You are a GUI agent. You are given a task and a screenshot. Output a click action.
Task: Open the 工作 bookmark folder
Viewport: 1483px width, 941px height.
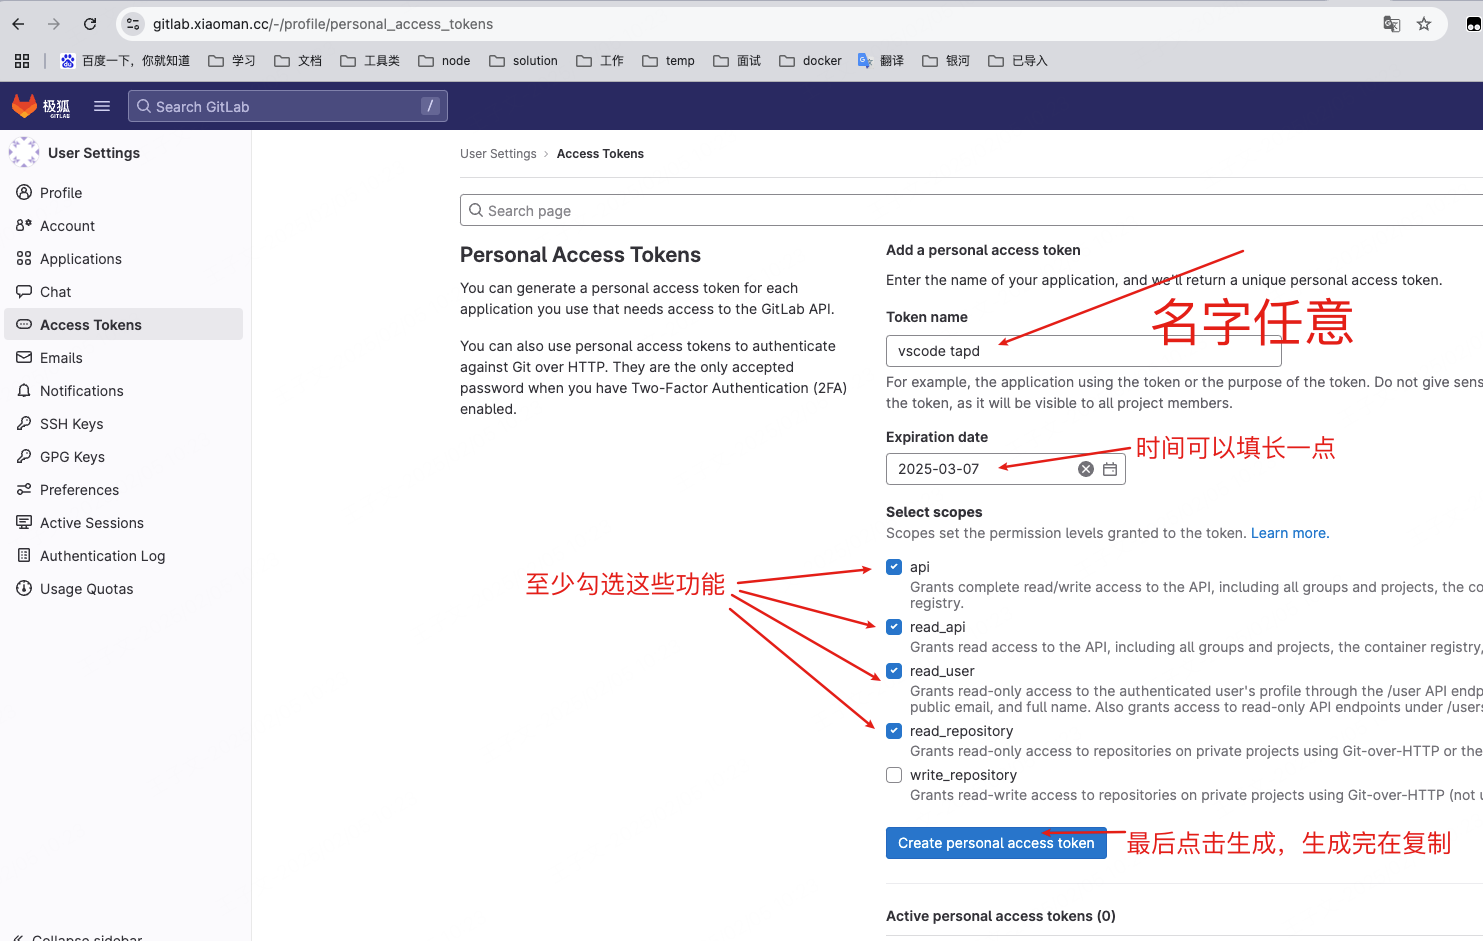600,61
